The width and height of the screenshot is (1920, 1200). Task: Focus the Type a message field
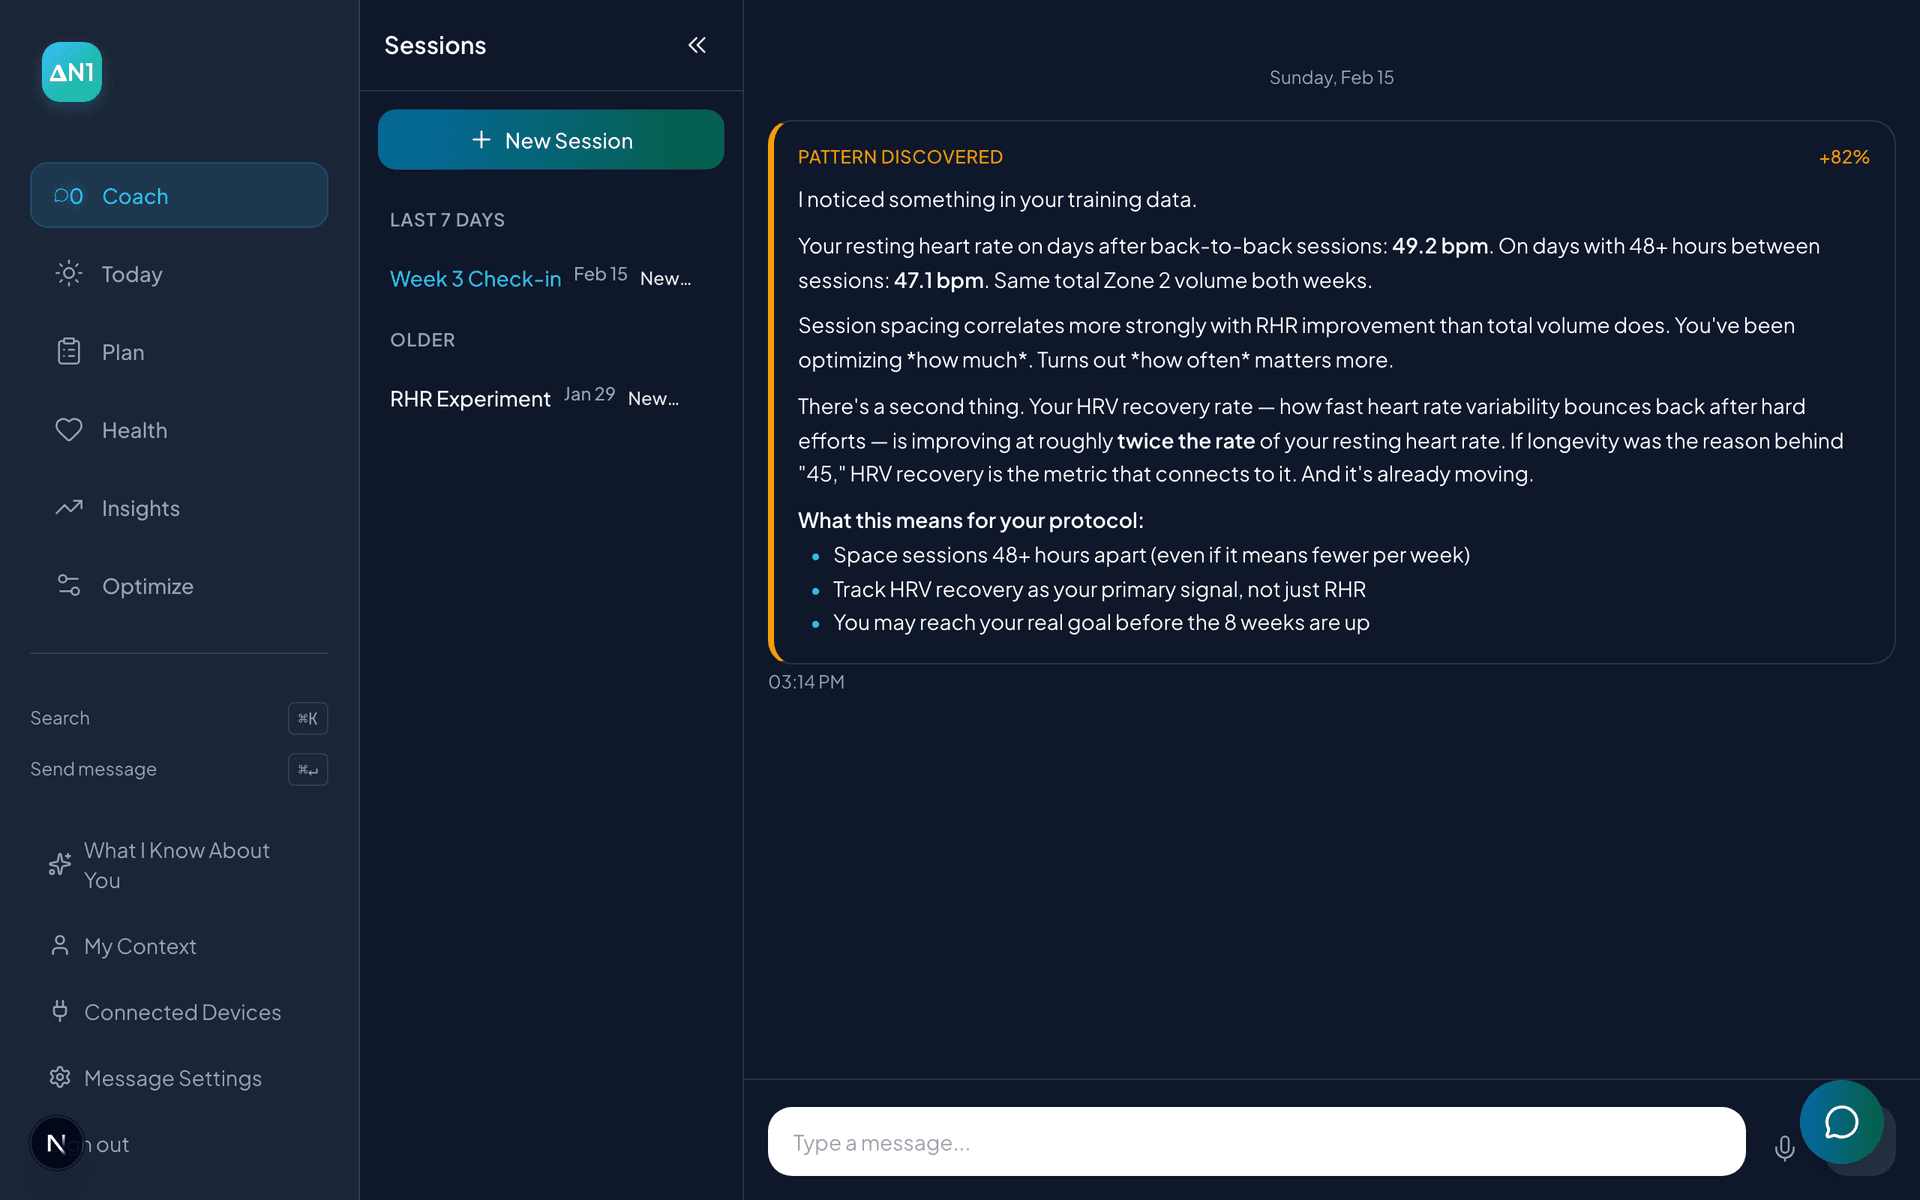click(1256, 1142)
